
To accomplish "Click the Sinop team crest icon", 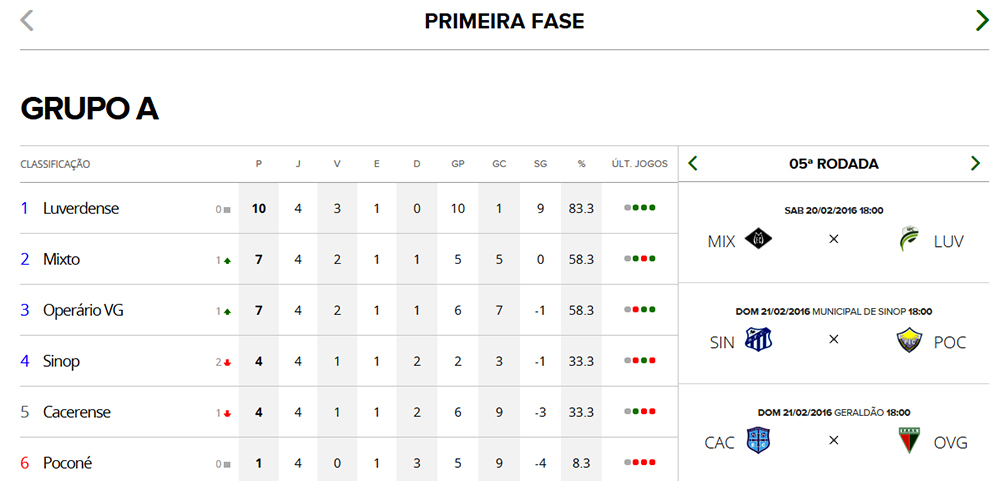I will click(759, 340).
